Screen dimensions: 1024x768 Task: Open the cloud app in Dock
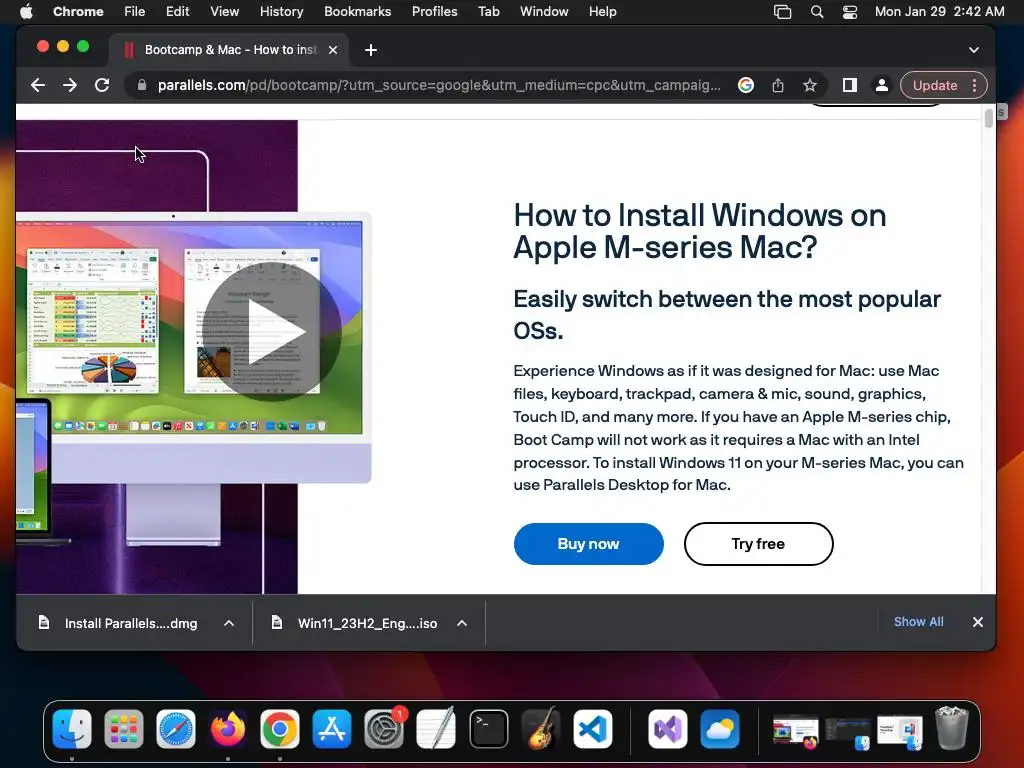720,729
